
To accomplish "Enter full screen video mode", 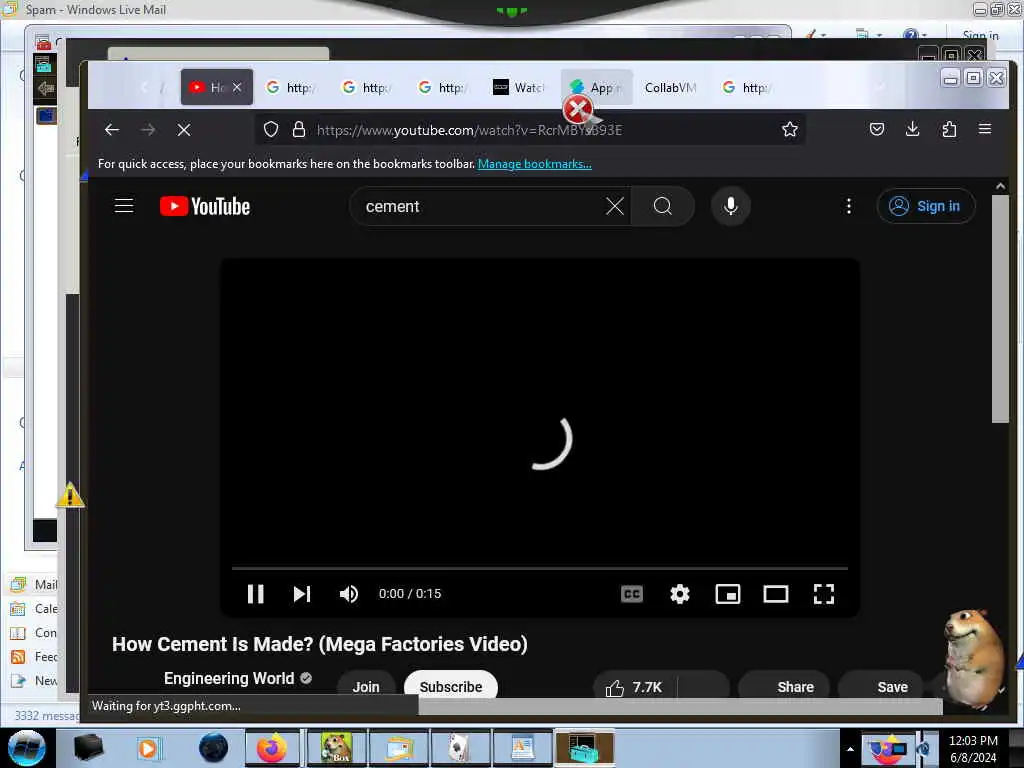I will 824,594.
